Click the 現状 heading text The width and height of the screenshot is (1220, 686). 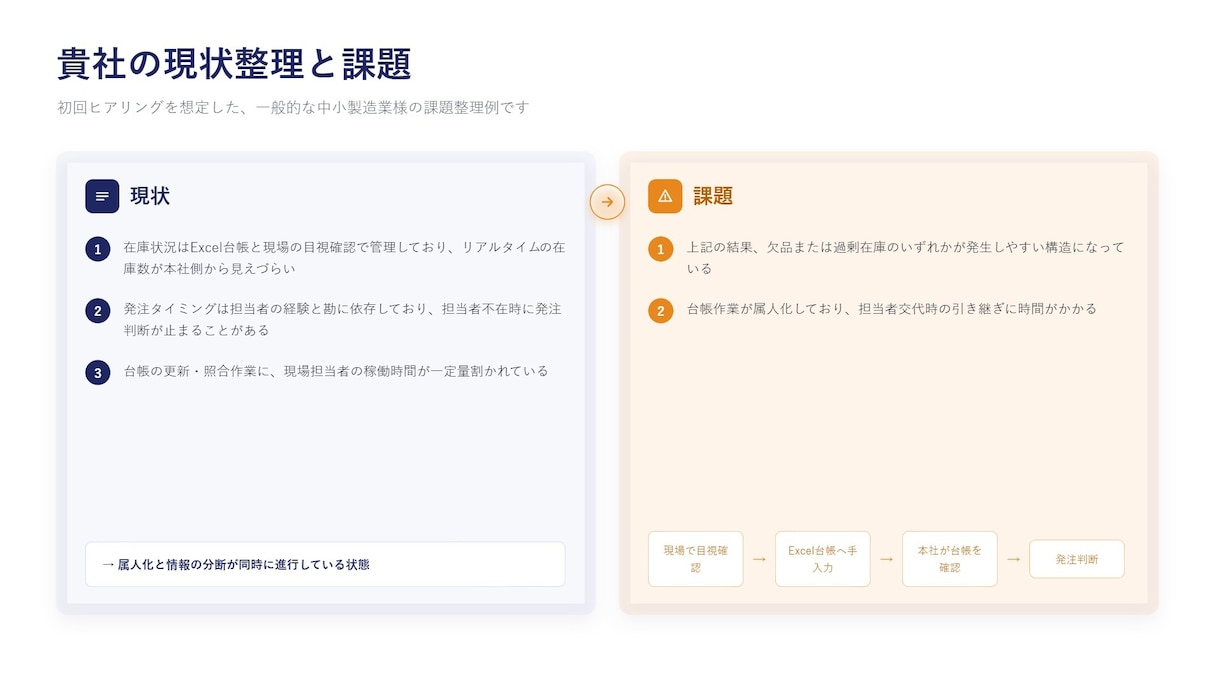pyautogui.click(x=150, y=196)
